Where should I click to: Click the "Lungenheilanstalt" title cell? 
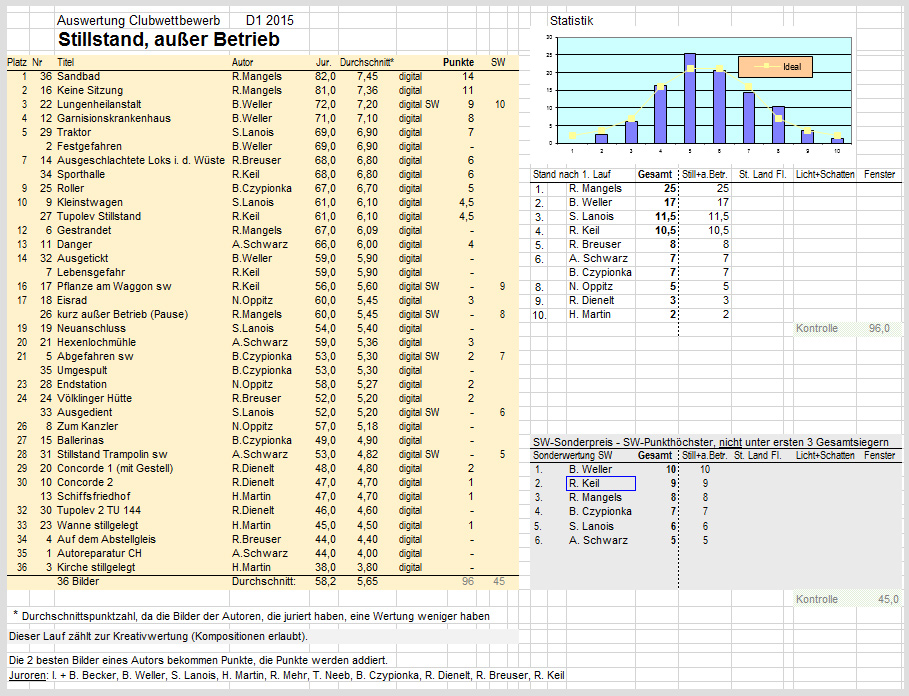(x=99, y=104)
